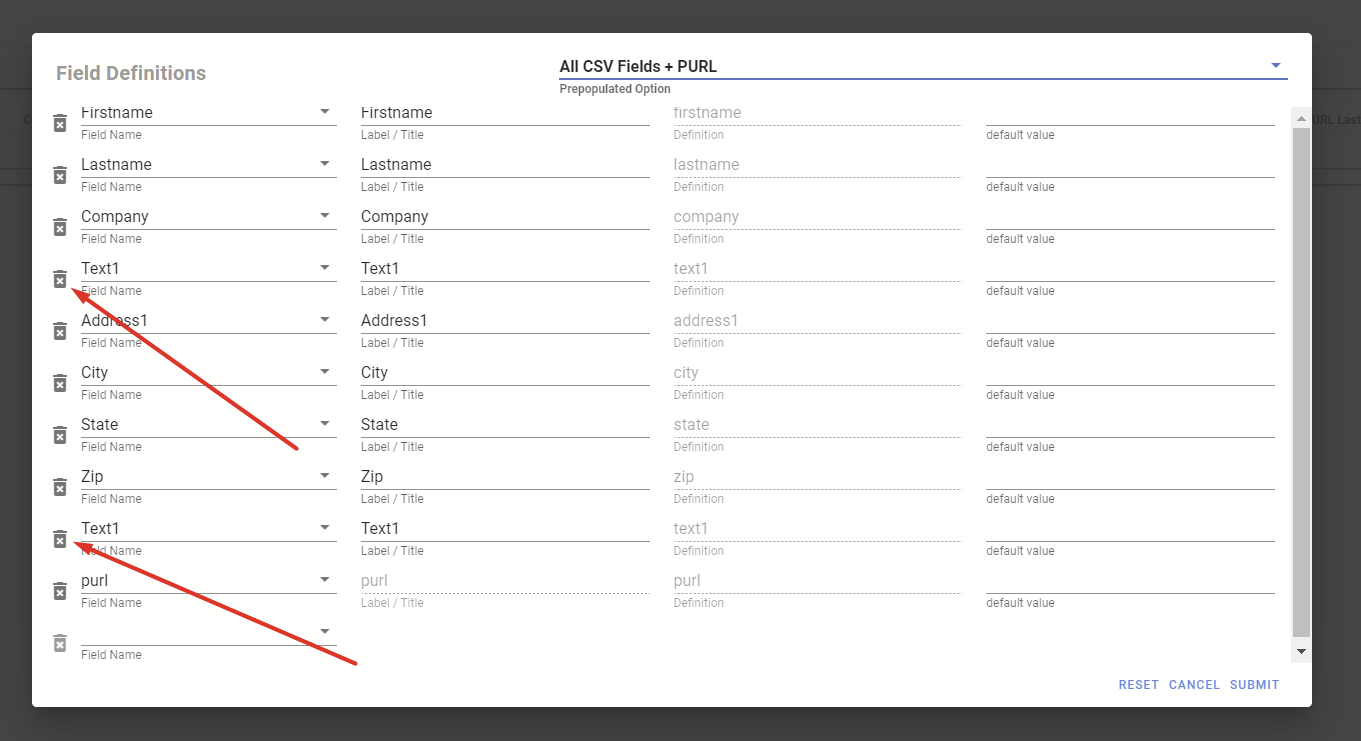Click the trash icon beside Zip
This screenshot has height=741, width=1361.
click(60, 487)
